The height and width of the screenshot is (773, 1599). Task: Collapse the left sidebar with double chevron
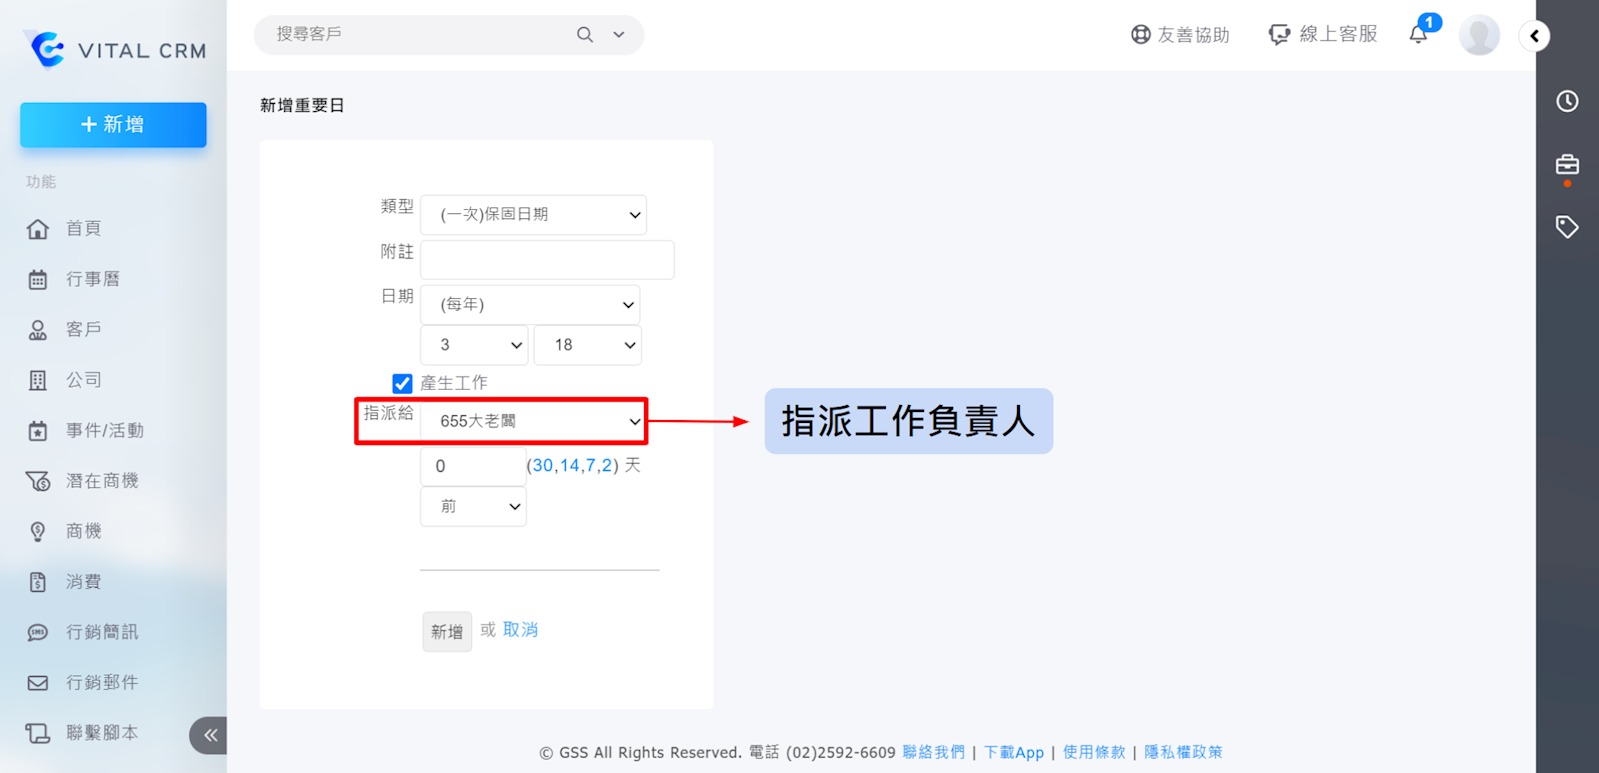[210, 735]
